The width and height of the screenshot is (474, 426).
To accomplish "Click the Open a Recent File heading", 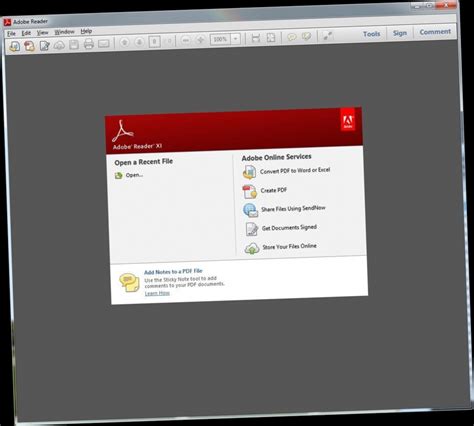I will click(x=144, y=162).
